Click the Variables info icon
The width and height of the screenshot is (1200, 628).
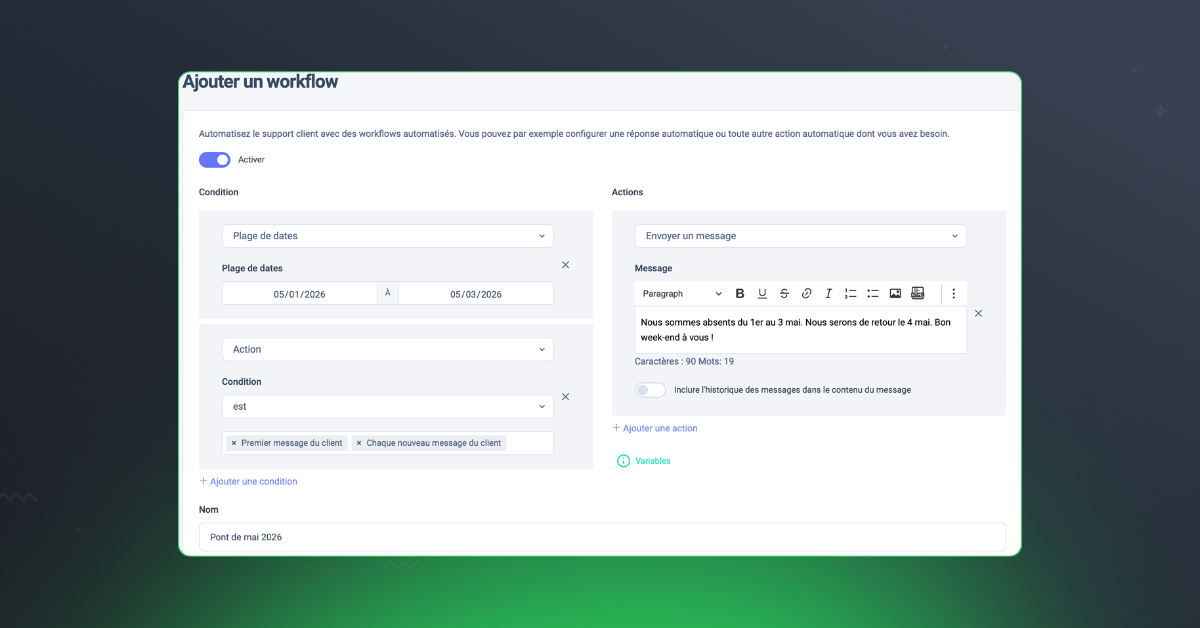624,461
